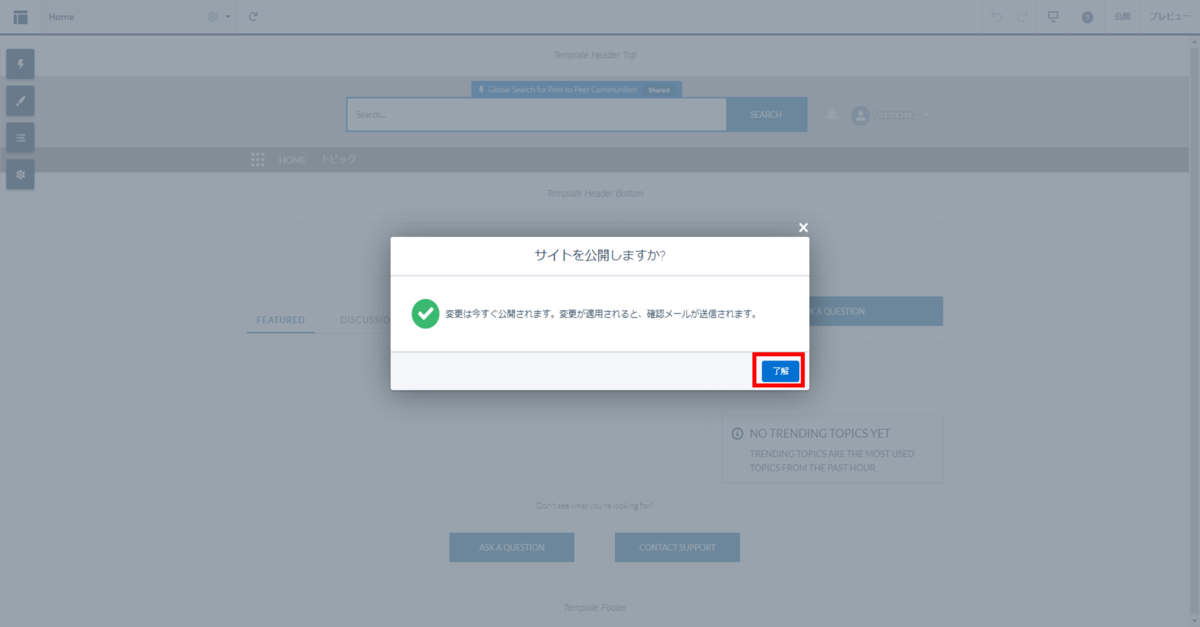Click the 公開 publish button
The image size is (1200, 627).
[1122, 17]
